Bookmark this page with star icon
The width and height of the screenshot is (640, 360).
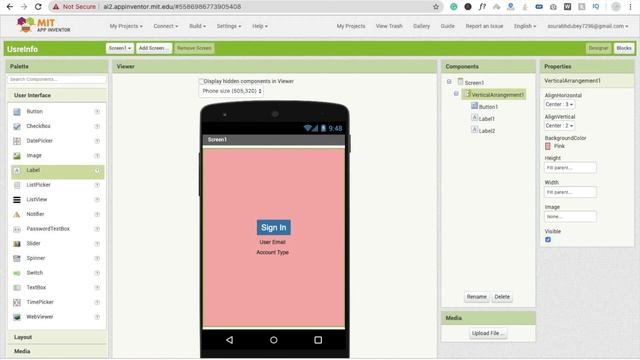tap(436, 7)
